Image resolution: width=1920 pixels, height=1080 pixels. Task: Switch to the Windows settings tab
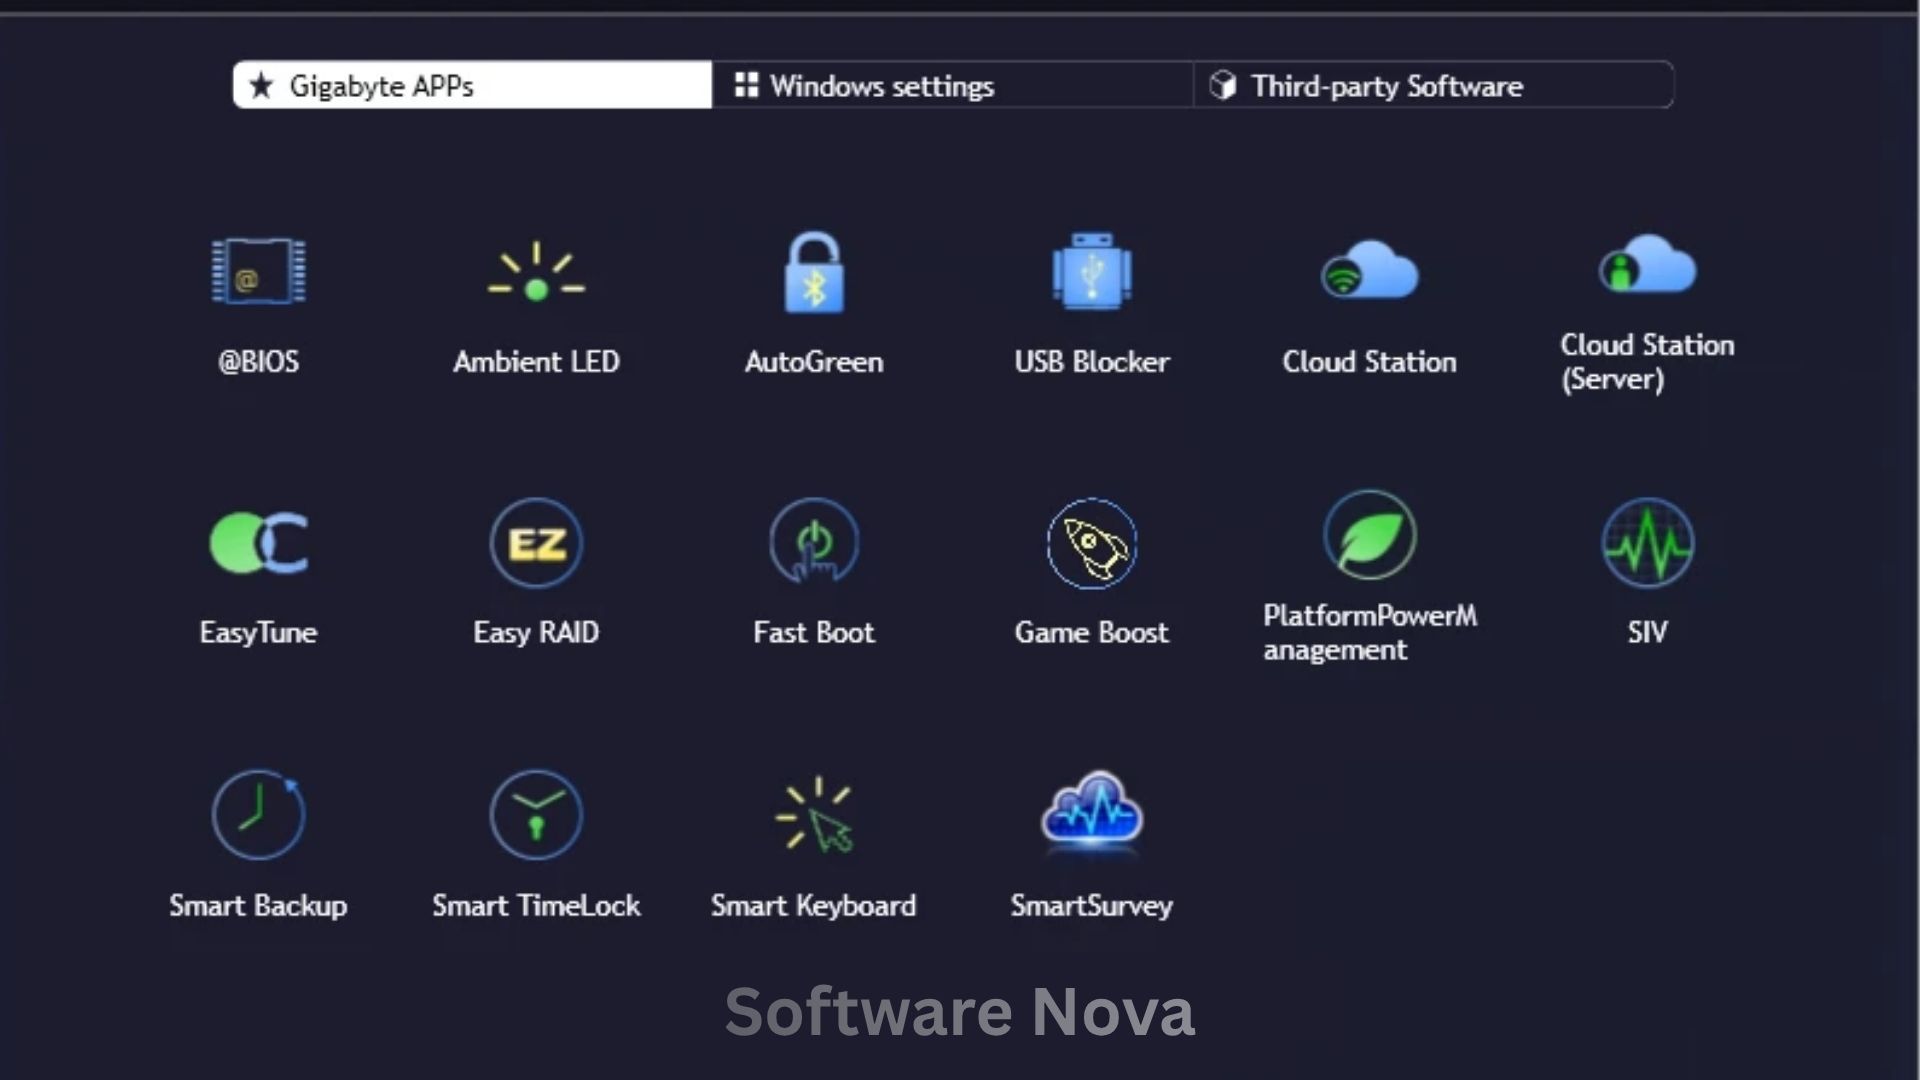click(x=953, y=85)
